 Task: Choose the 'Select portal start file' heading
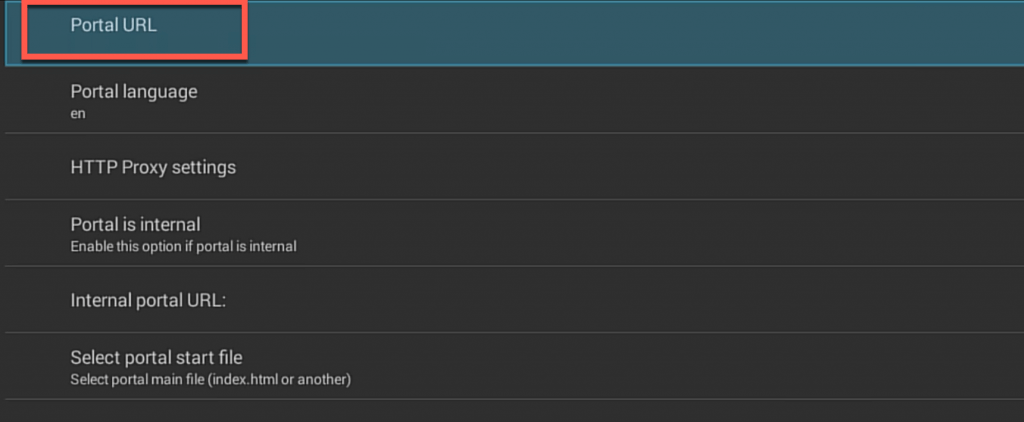point(157,357)
